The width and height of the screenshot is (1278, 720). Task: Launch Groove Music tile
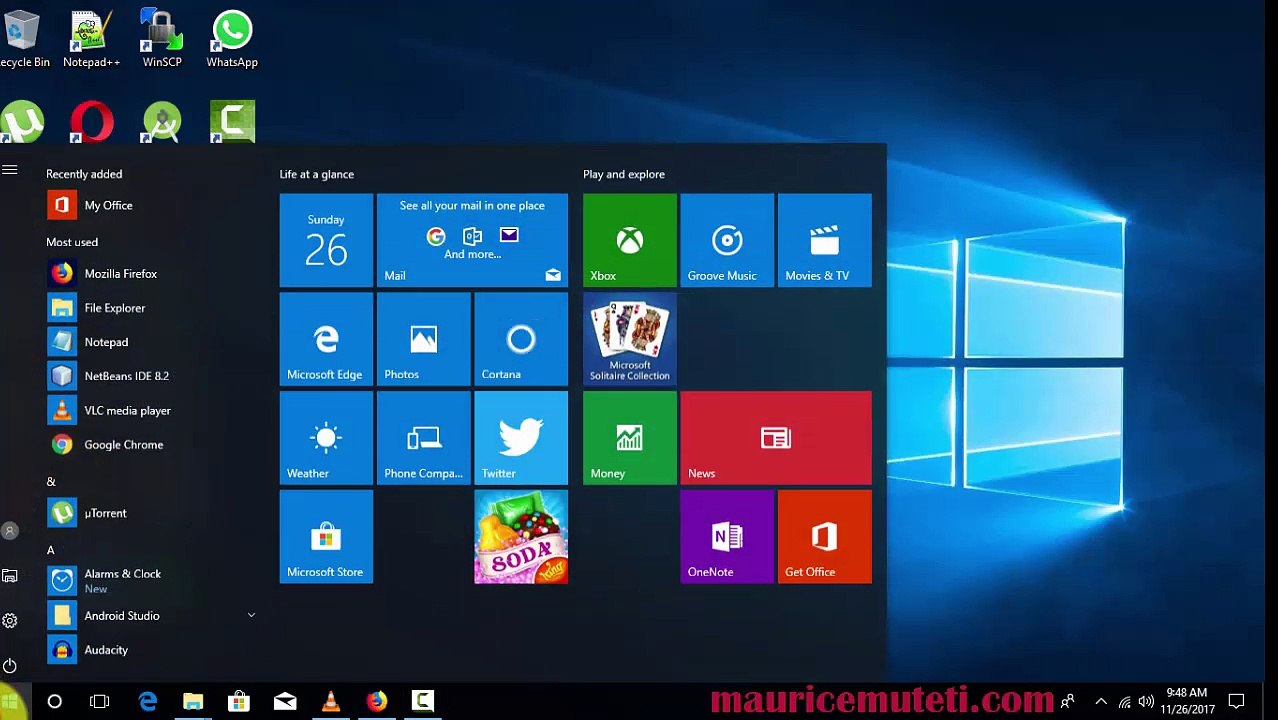(727, 240)
